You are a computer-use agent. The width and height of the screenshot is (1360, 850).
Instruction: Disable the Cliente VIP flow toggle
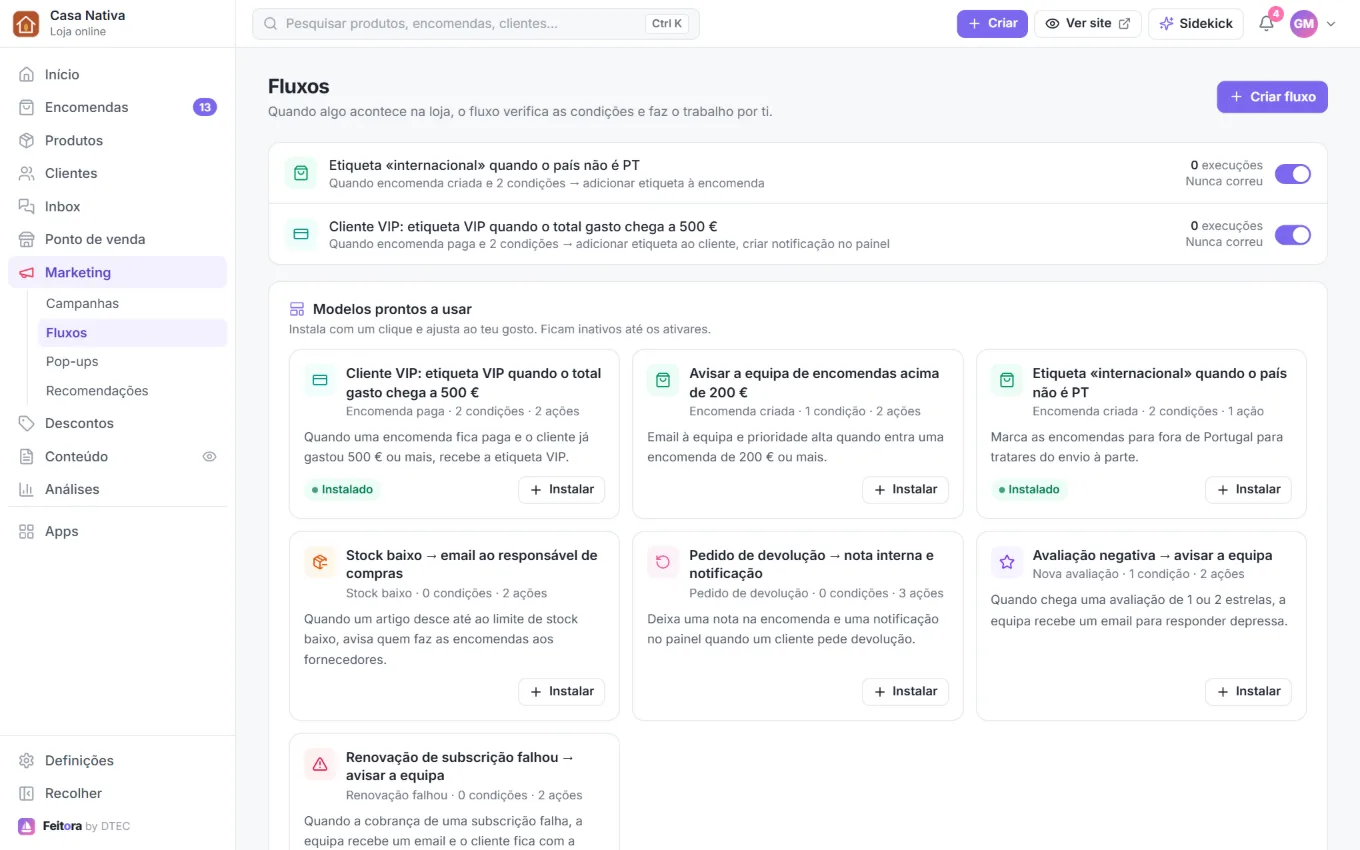[1292, 235]
